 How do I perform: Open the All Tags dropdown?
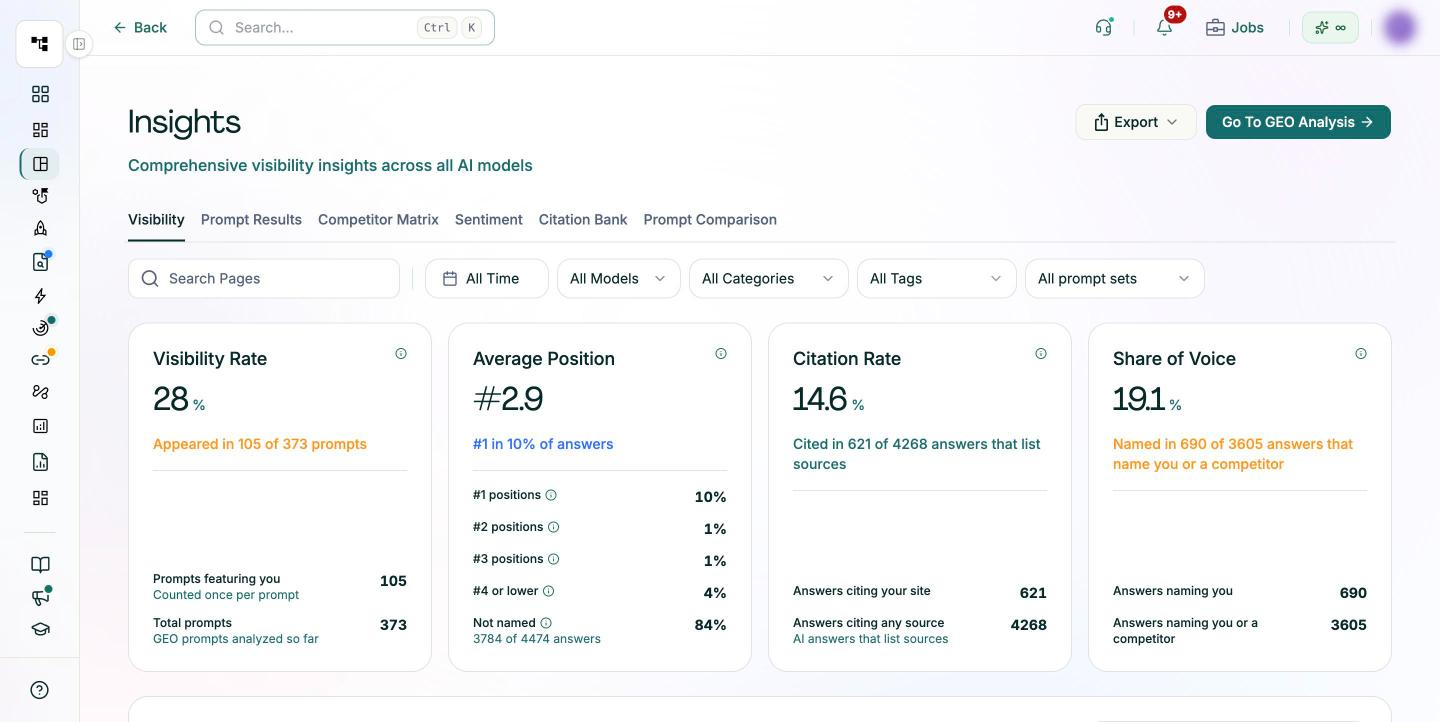point(937,278)
